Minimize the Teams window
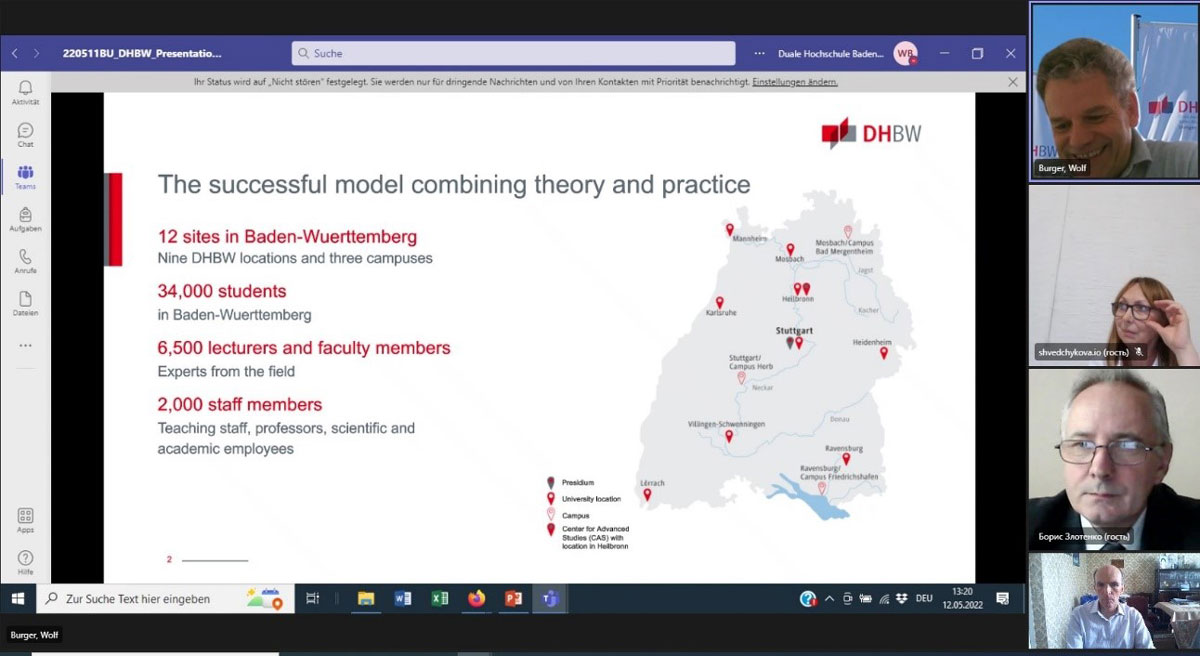Screen dimensions: 1200x656 (945, 53)
